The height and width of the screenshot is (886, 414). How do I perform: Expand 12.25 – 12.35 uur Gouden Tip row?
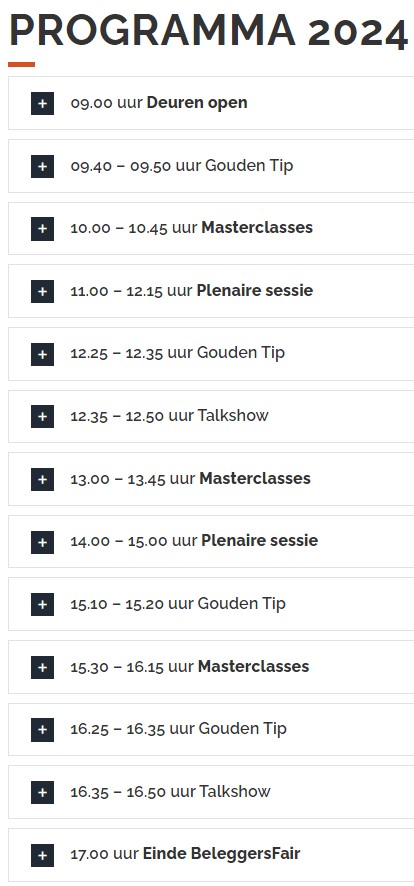pyautogui.click(x=211, y=354)
